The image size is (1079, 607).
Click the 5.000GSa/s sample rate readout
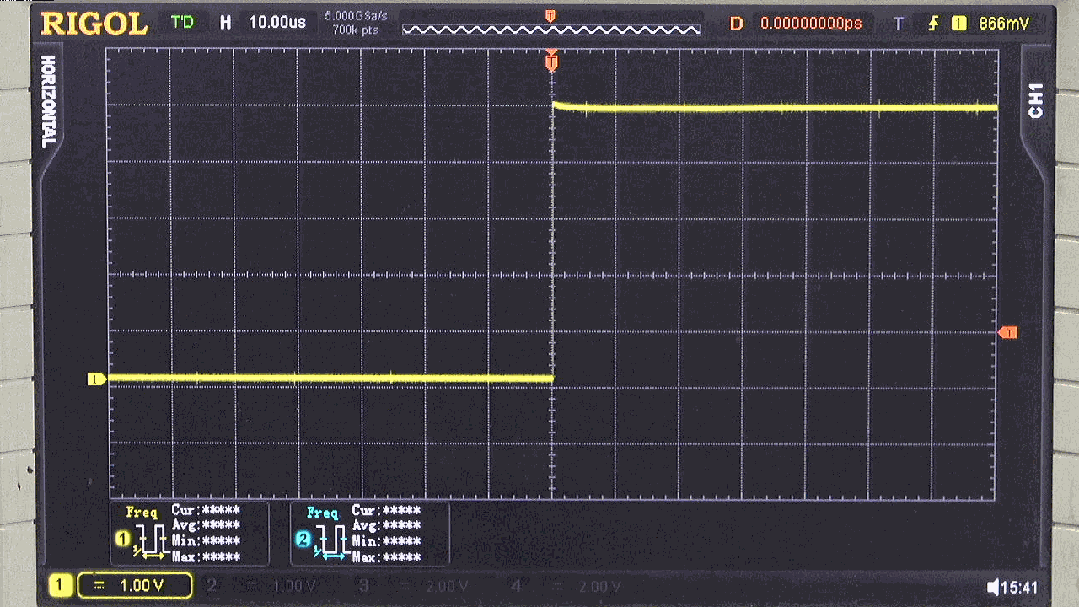(x=356, y=16)
